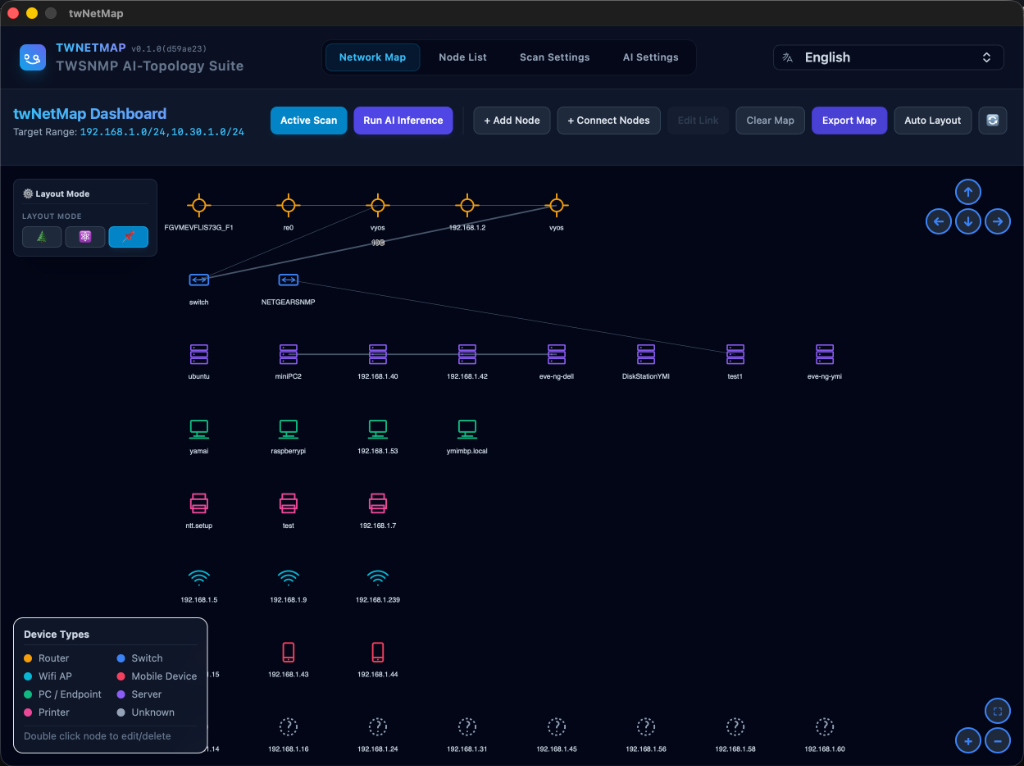1024x766 pixels.
Task: Switch to pinned manual layout mode
Action: click(128, 236)
